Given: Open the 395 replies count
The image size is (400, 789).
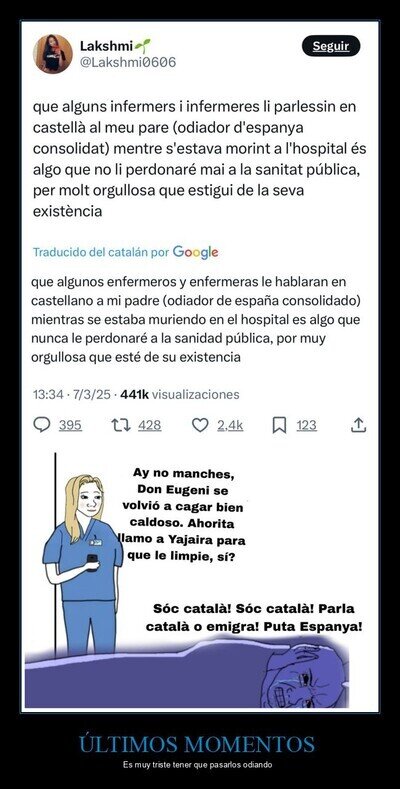Looking at the screenshot, I should click(x=70, y=425).
